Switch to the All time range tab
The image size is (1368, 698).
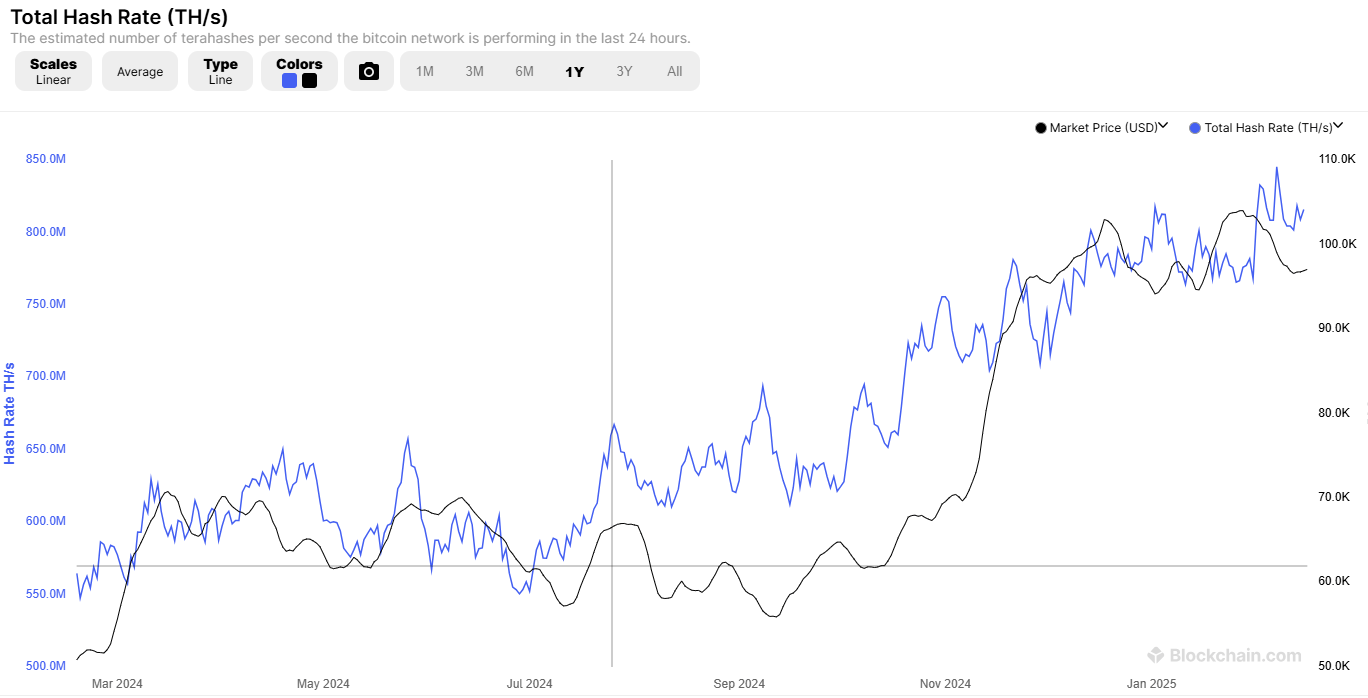[x=675, y=71]
